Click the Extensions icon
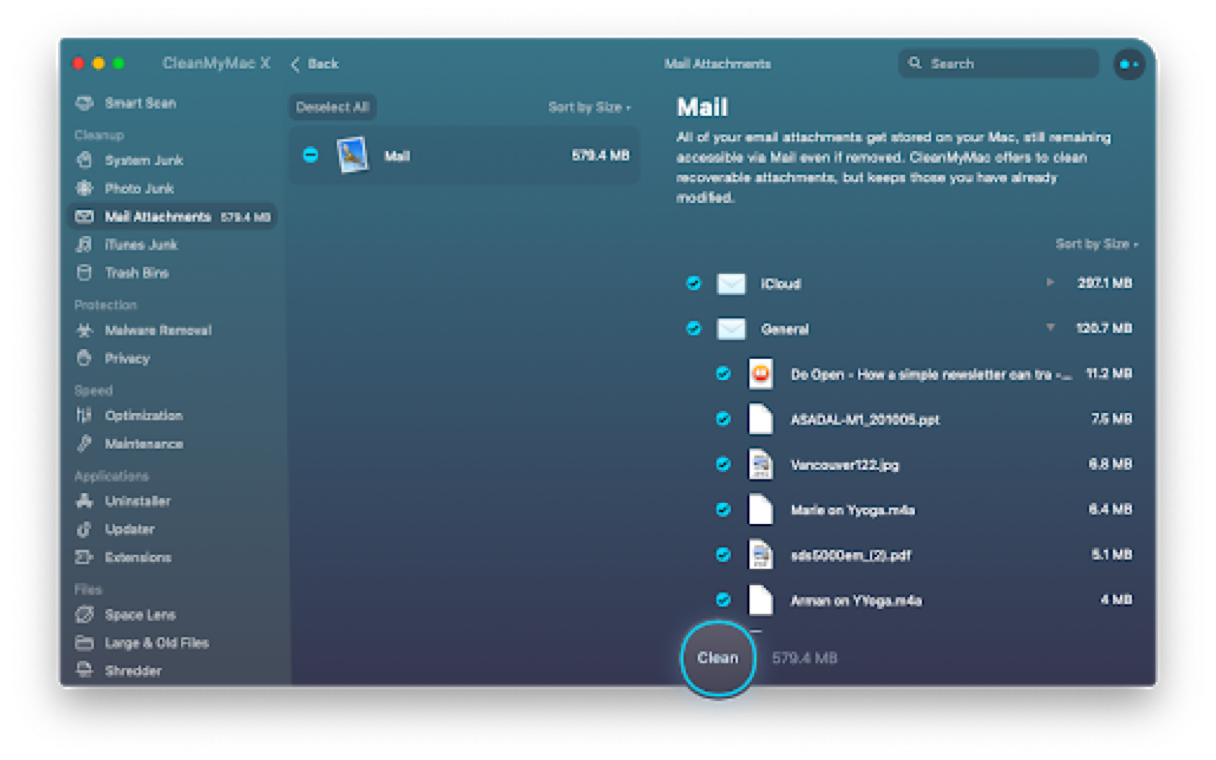1216x760 pixels. point(85,557)
